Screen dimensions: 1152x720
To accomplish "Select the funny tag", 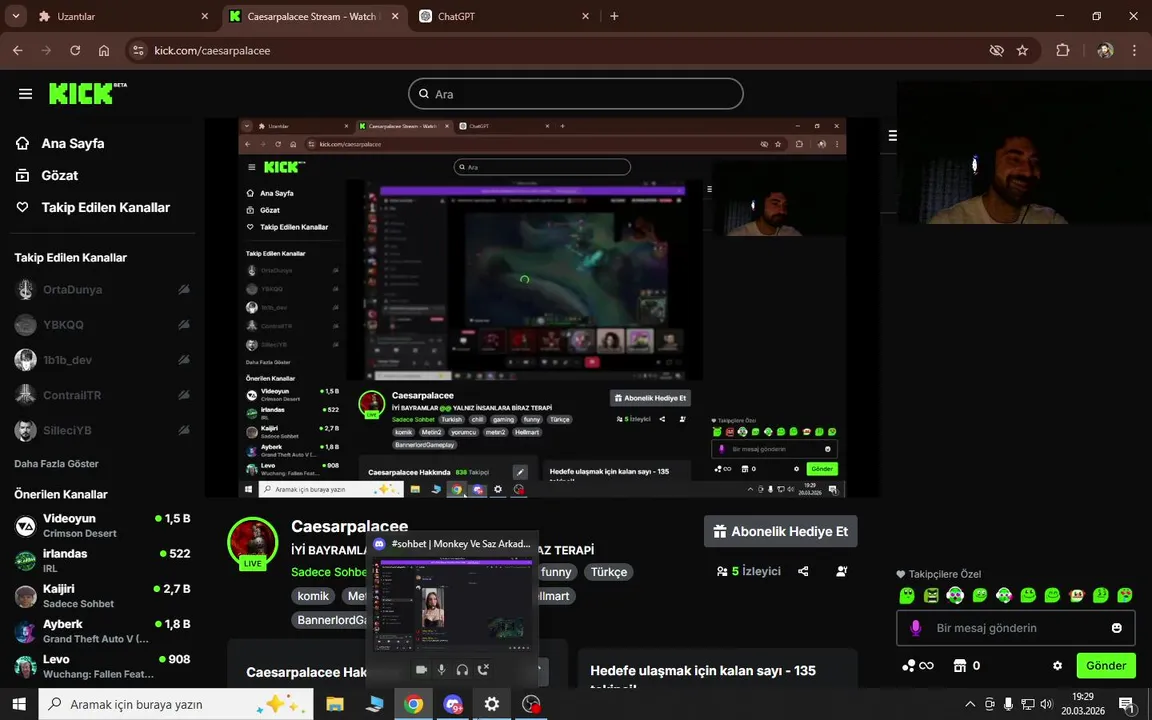I will click(556, 572).
